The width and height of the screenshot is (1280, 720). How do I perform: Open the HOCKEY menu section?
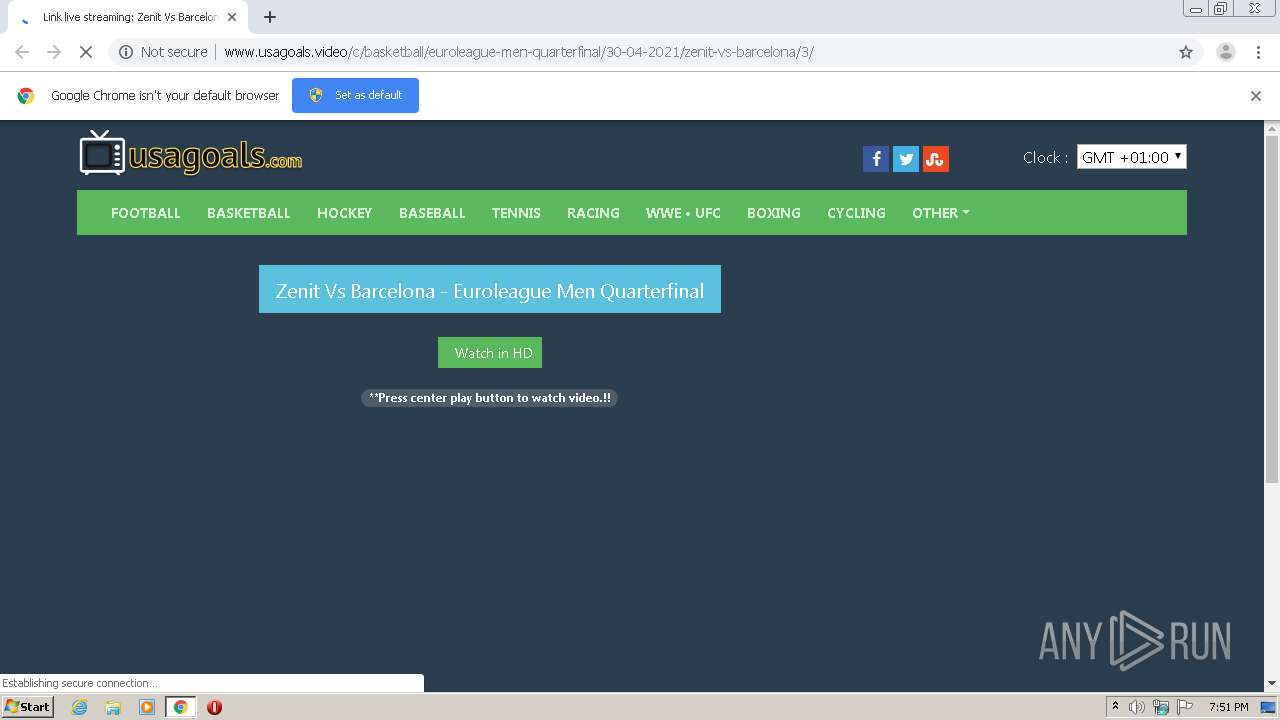pyautogui.click(x=345, y=213)
